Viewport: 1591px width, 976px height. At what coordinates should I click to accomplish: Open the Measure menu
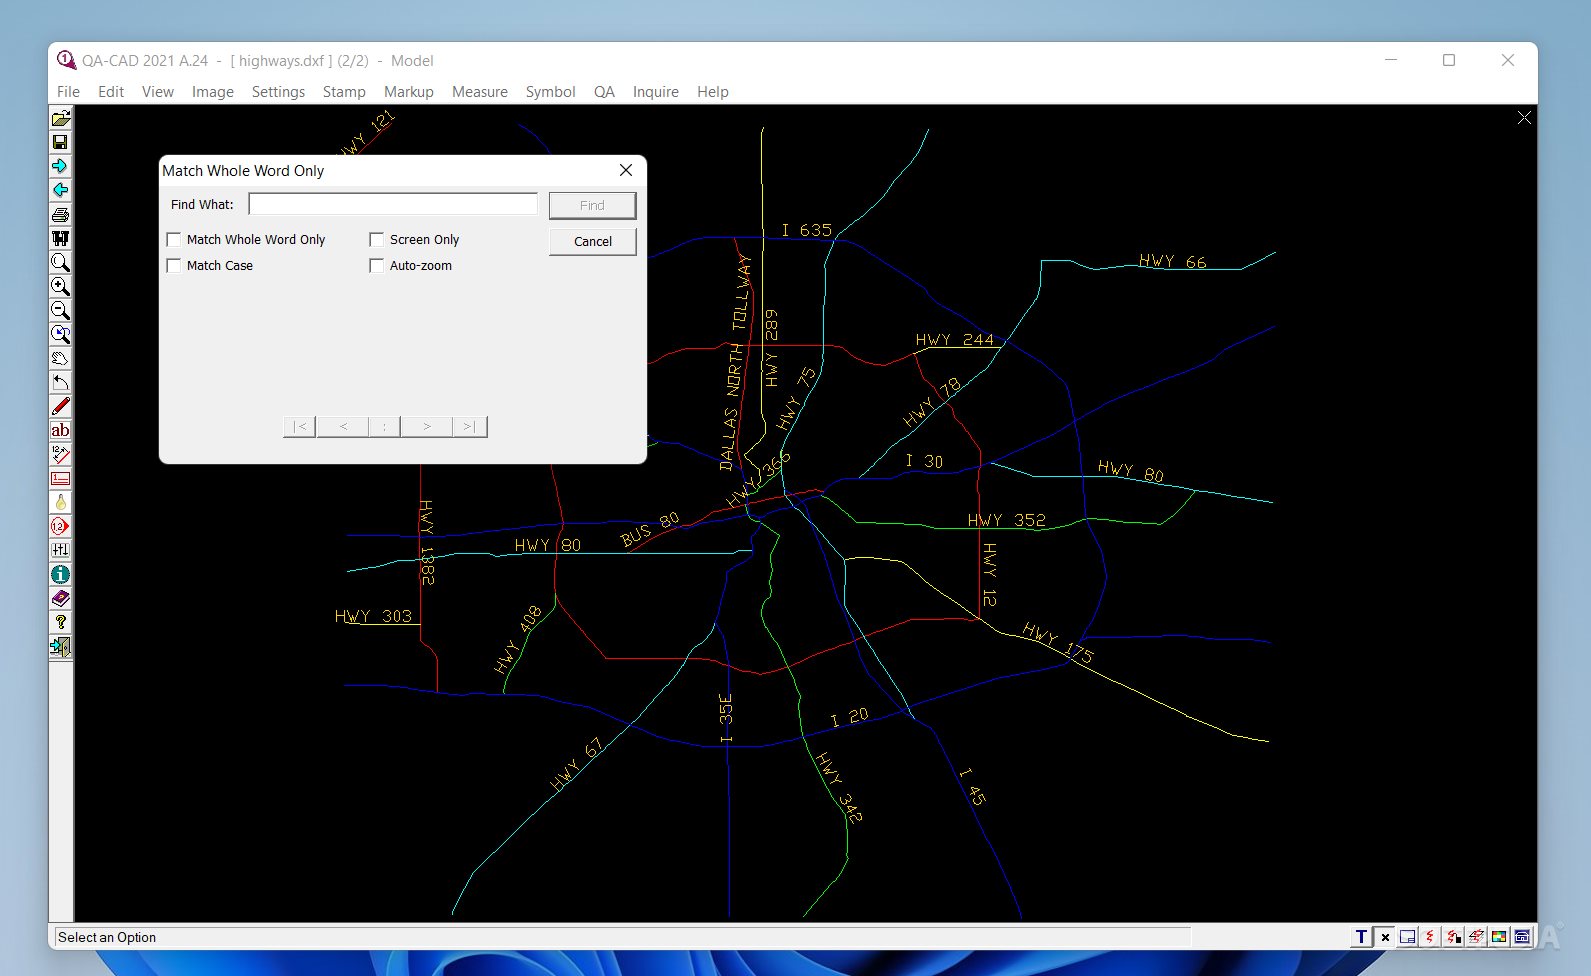tap(480, 92)
